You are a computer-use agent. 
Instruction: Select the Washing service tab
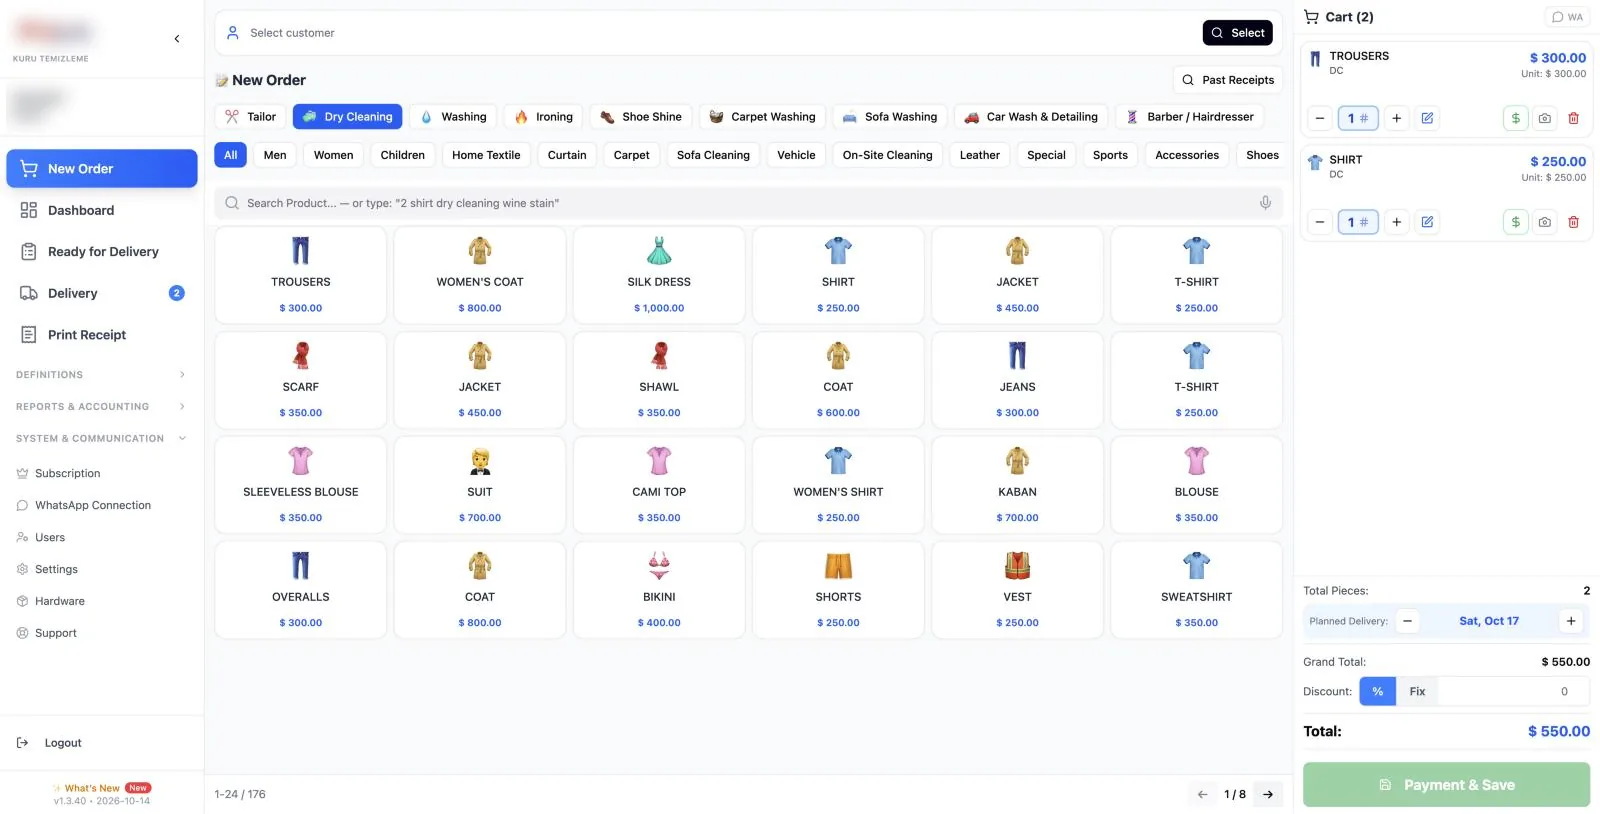455,117
